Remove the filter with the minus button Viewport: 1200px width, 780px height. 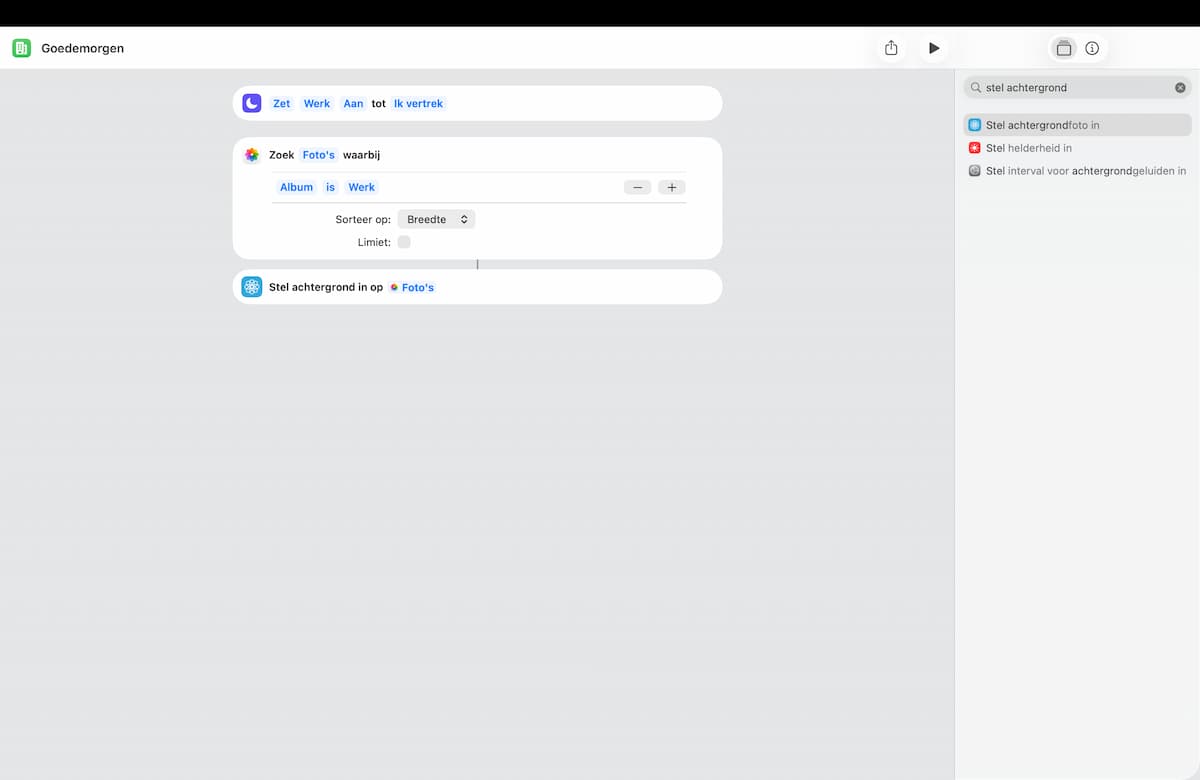[637, 187]
